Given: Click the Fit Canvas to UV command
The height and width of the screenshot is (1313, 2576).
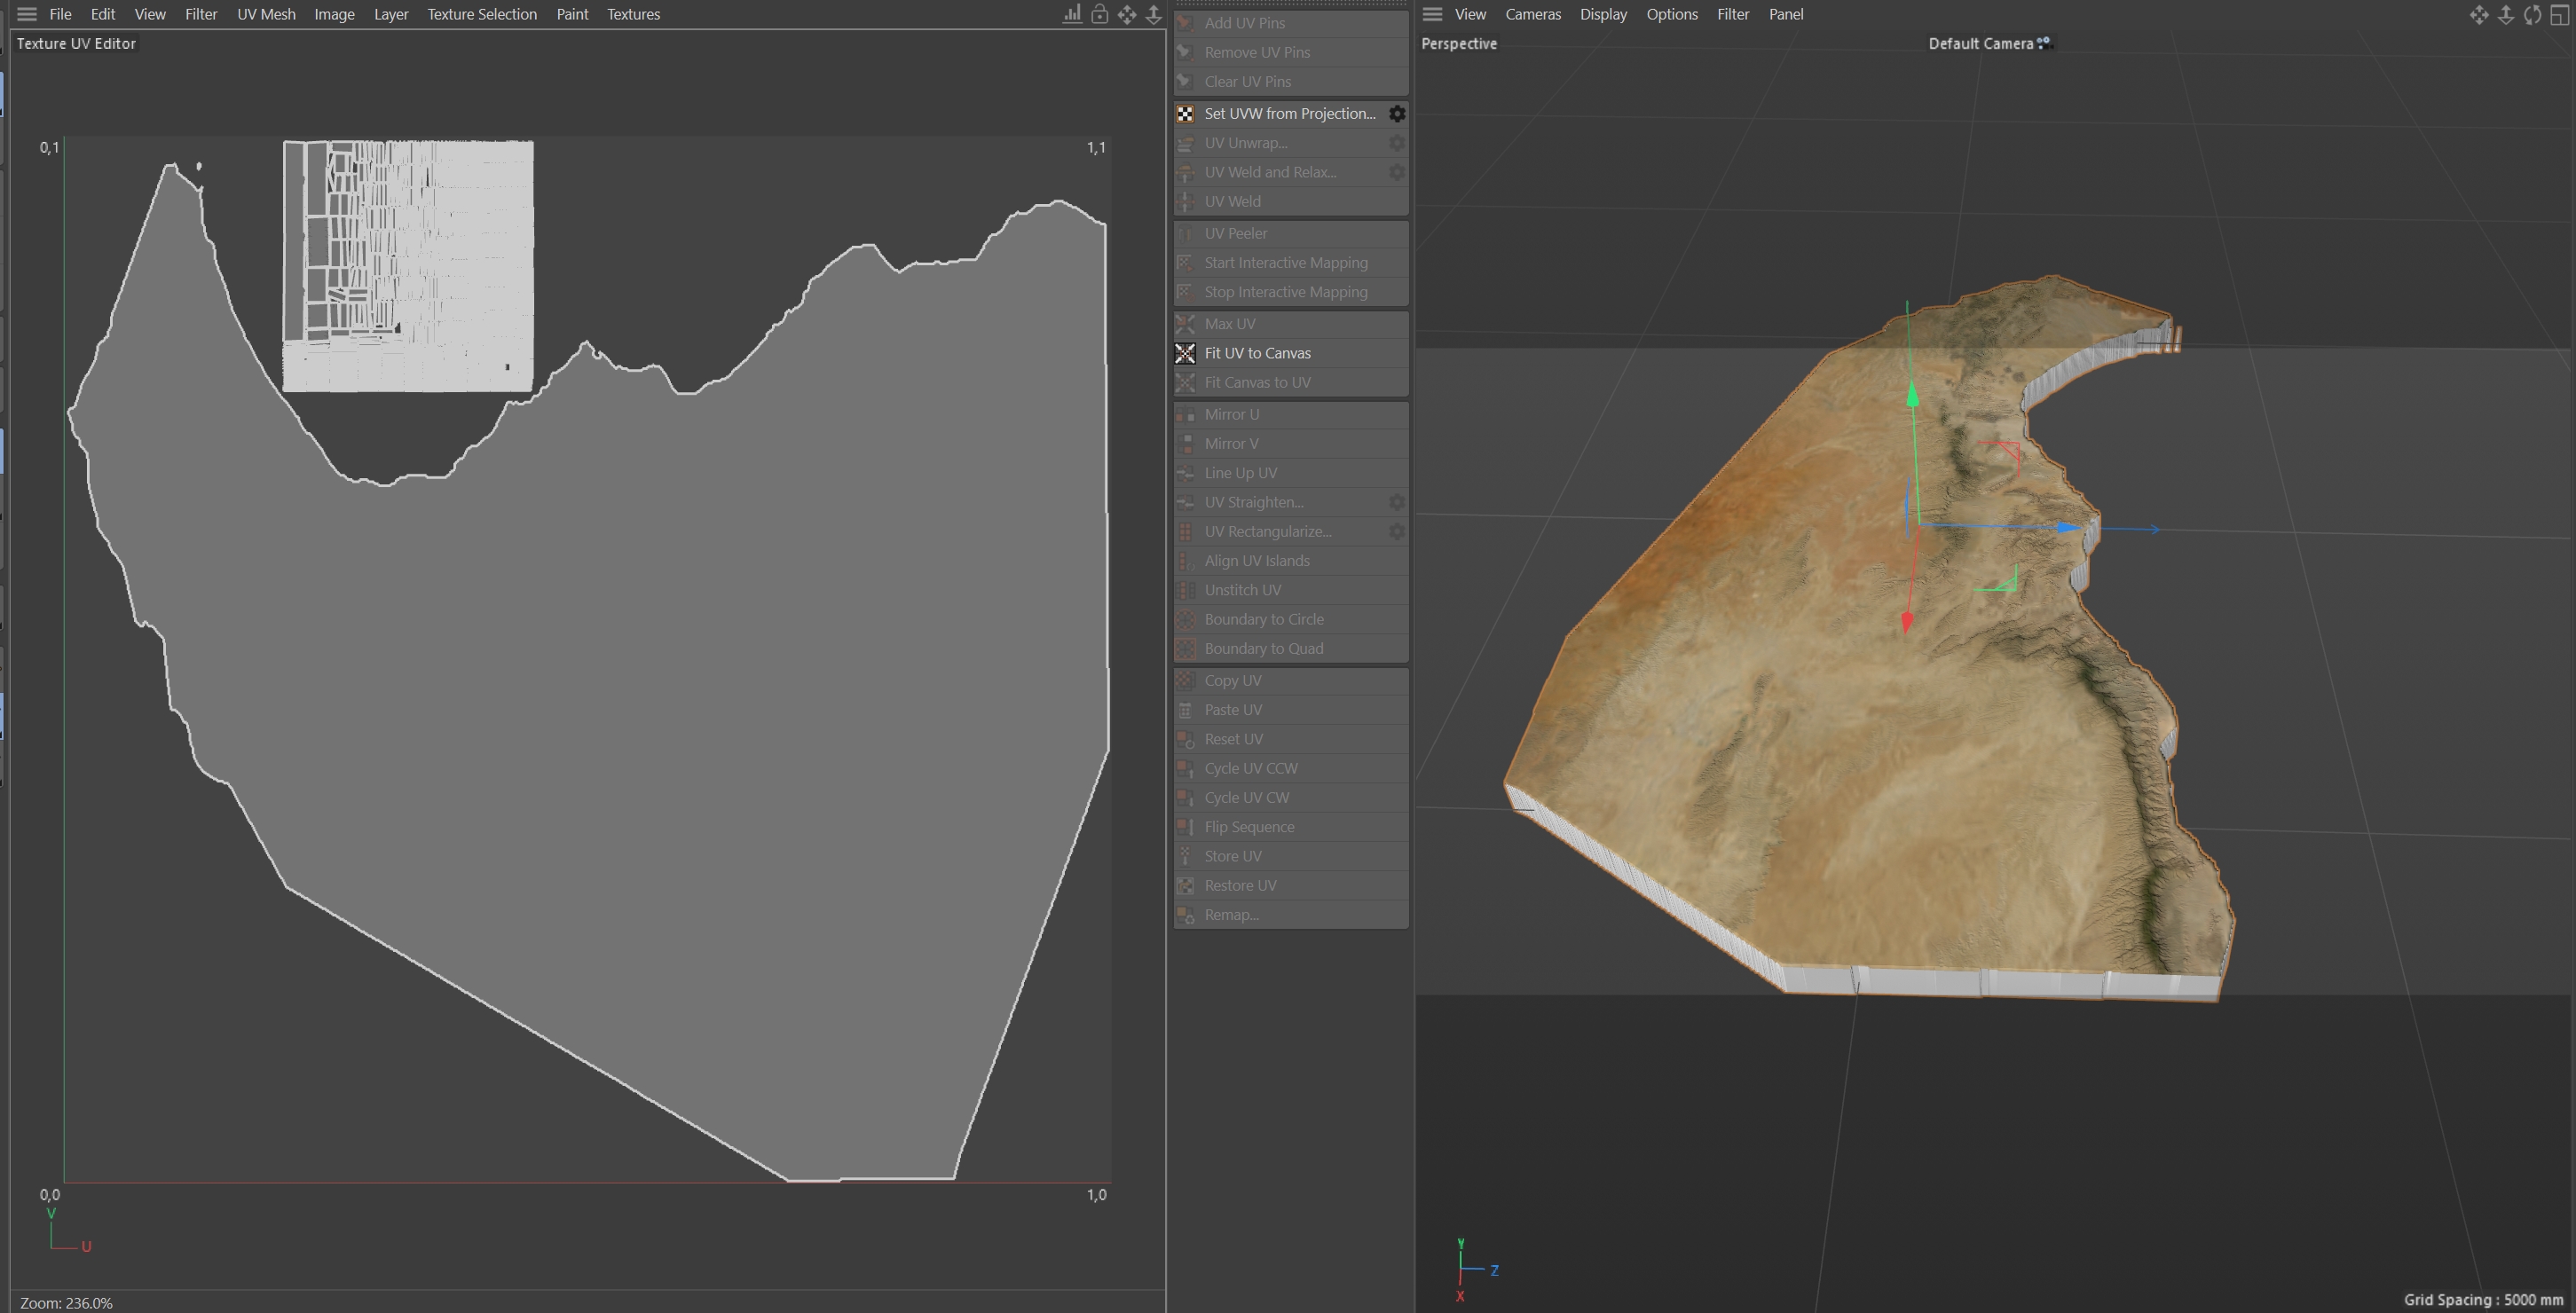Looking at the screenshot, I should point(1257,382).
